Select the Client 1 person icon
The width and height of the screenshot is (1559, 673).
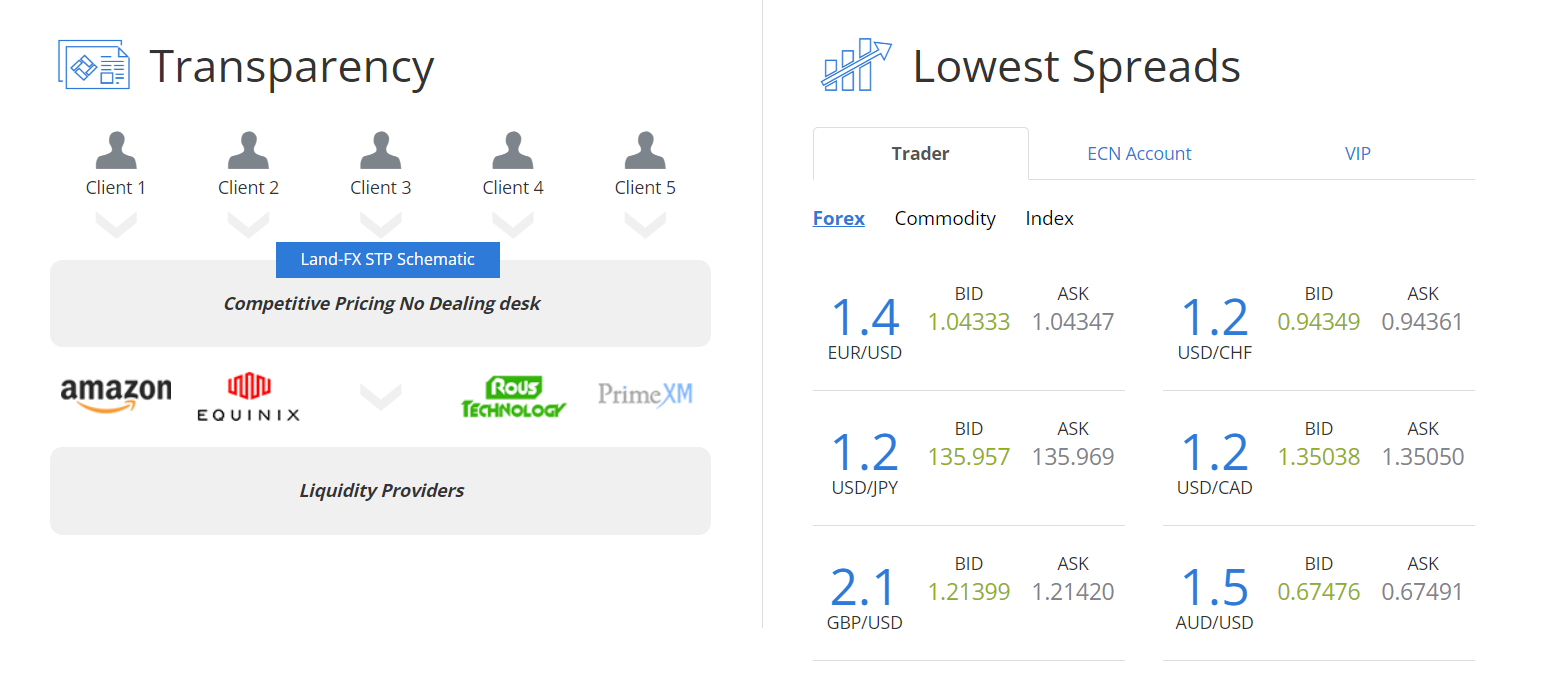coord(116,151)
